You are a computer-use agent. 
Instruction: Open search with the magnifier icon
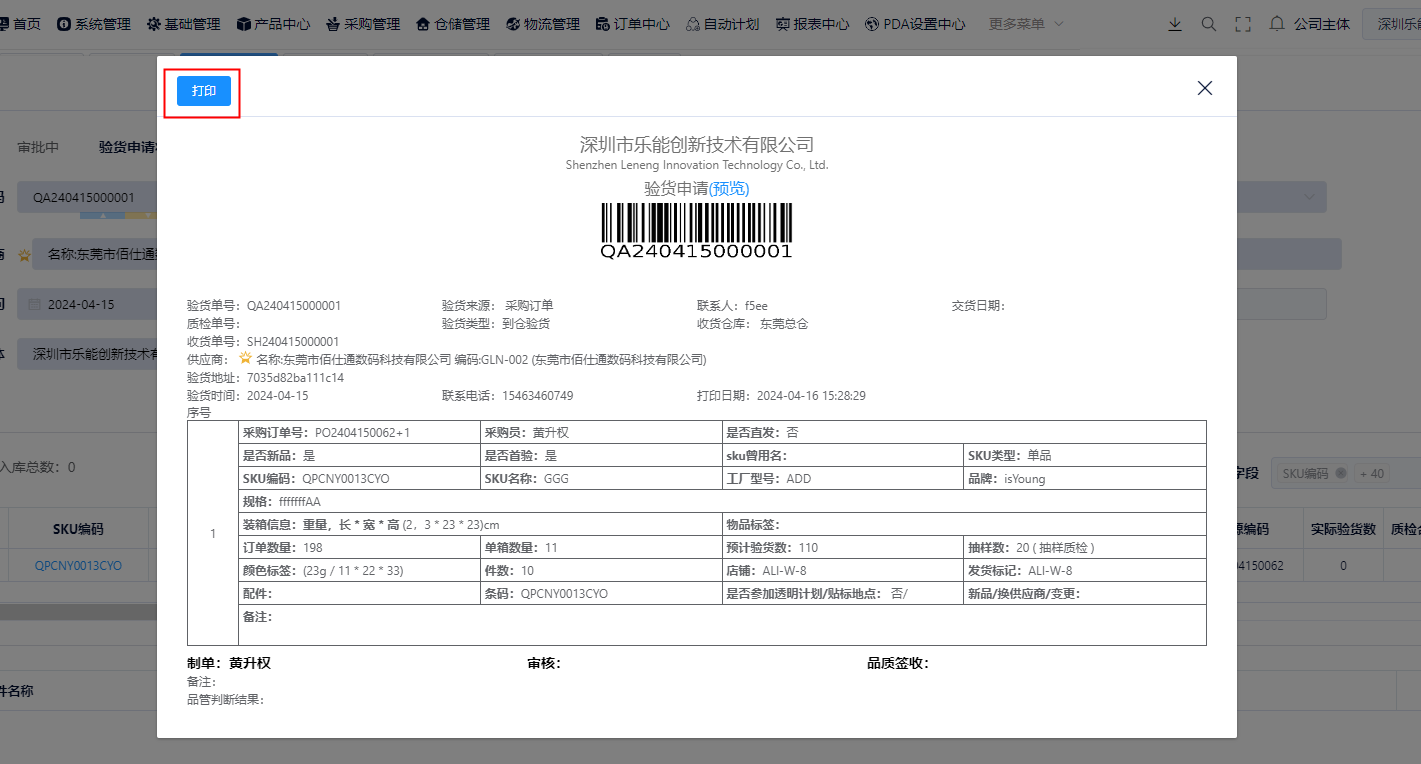pos(1208,24)
